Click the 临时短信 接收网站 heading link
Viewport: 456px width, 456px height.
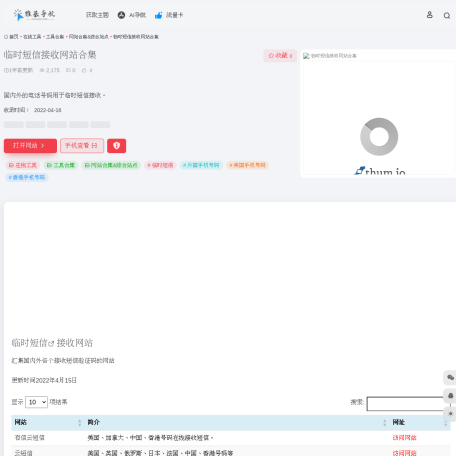coord(52,343)
